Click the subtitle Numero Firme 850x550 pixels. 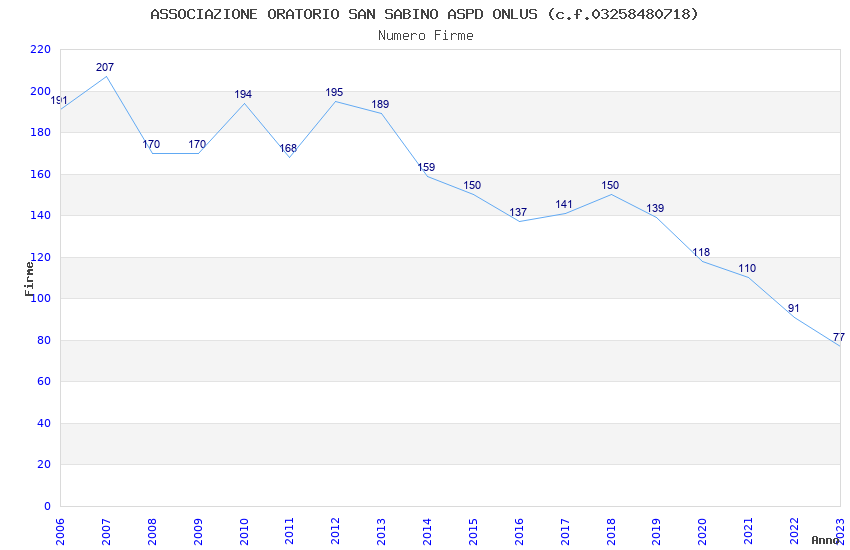(x=426, y=36)
